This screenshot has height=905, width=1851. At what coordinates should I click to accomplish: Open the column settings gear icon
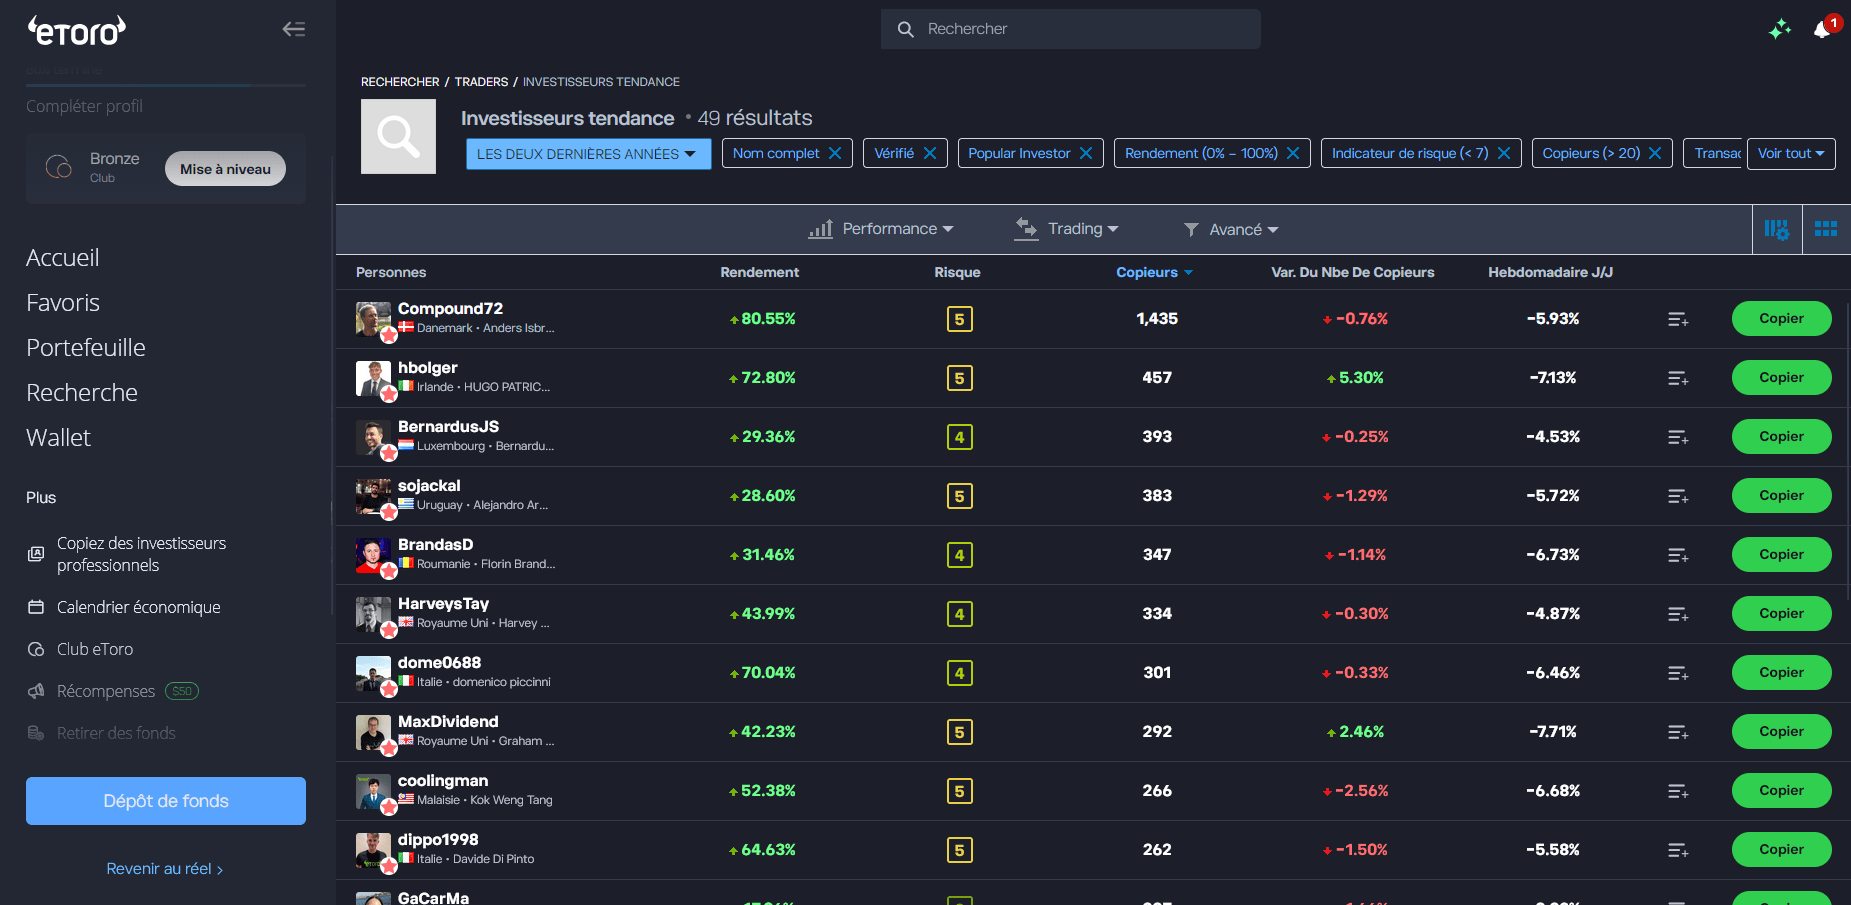pos(1776,229)
